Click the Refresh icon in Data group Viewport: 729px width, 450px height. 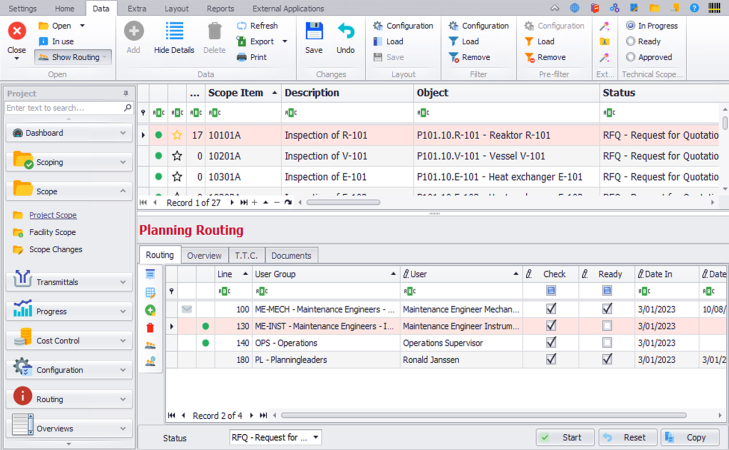tap(241, 26)
